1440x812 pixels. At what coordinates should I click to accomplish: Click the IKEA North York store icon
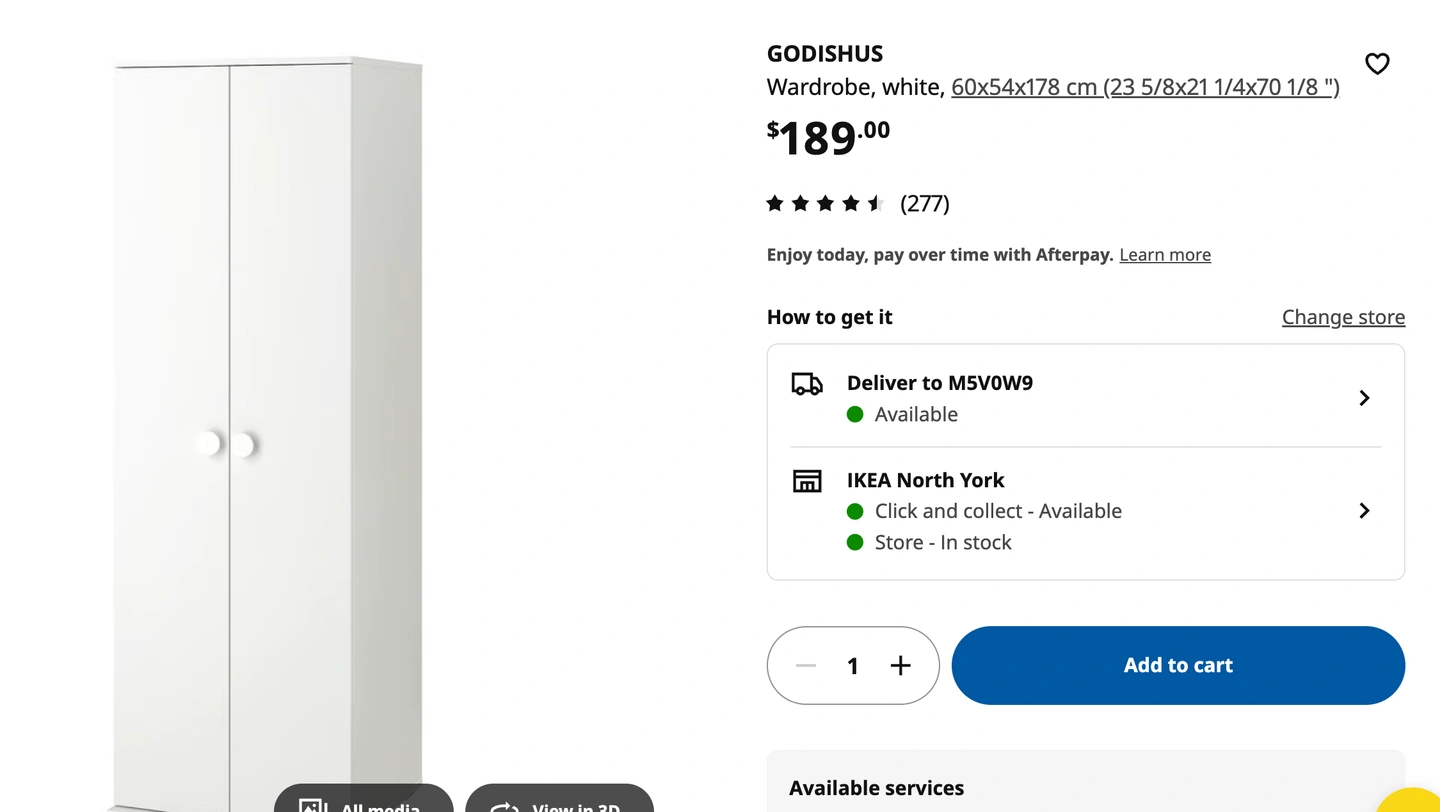point(807,481)
